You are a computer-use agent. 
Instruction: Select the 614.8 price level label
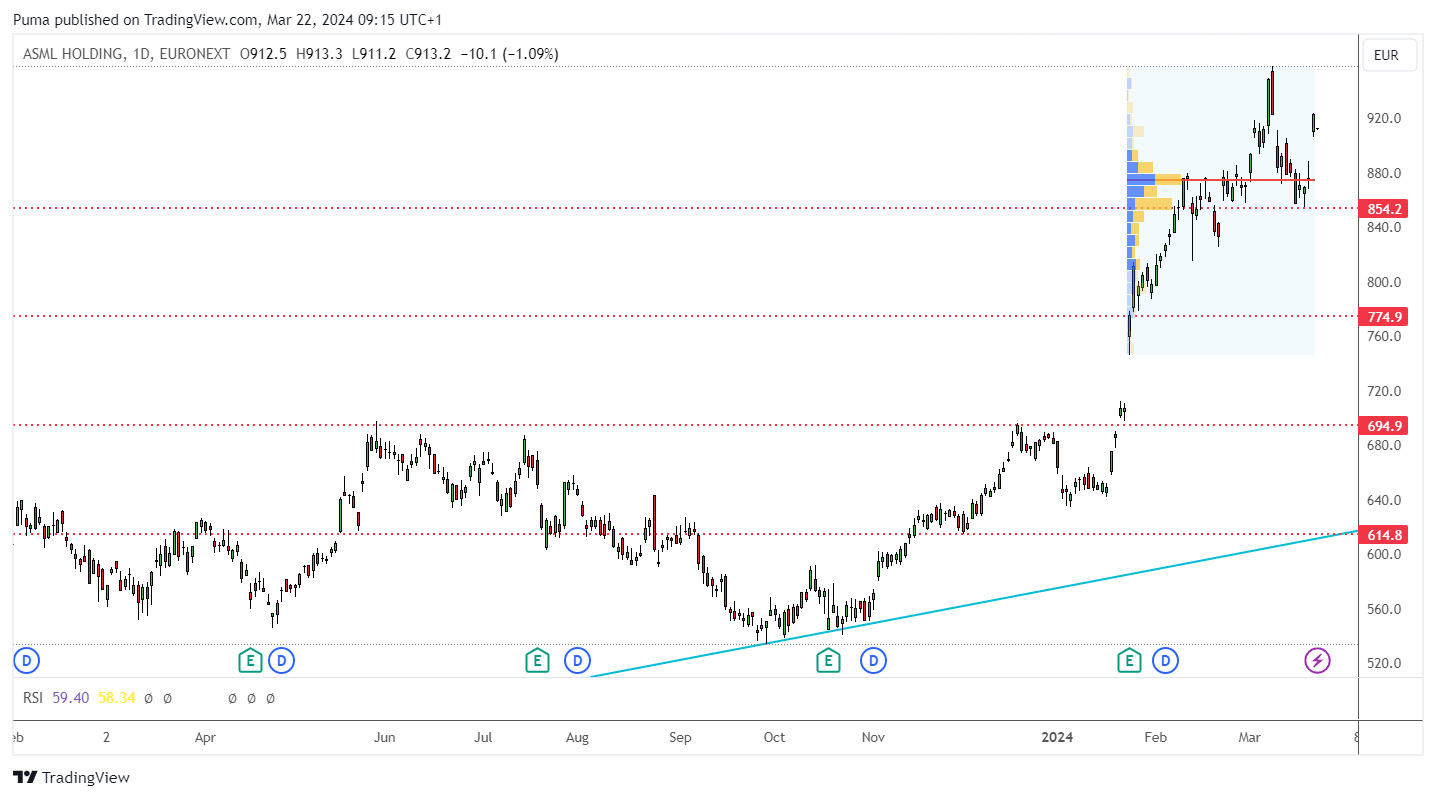pyautogui.click(x=1386, y=535)
